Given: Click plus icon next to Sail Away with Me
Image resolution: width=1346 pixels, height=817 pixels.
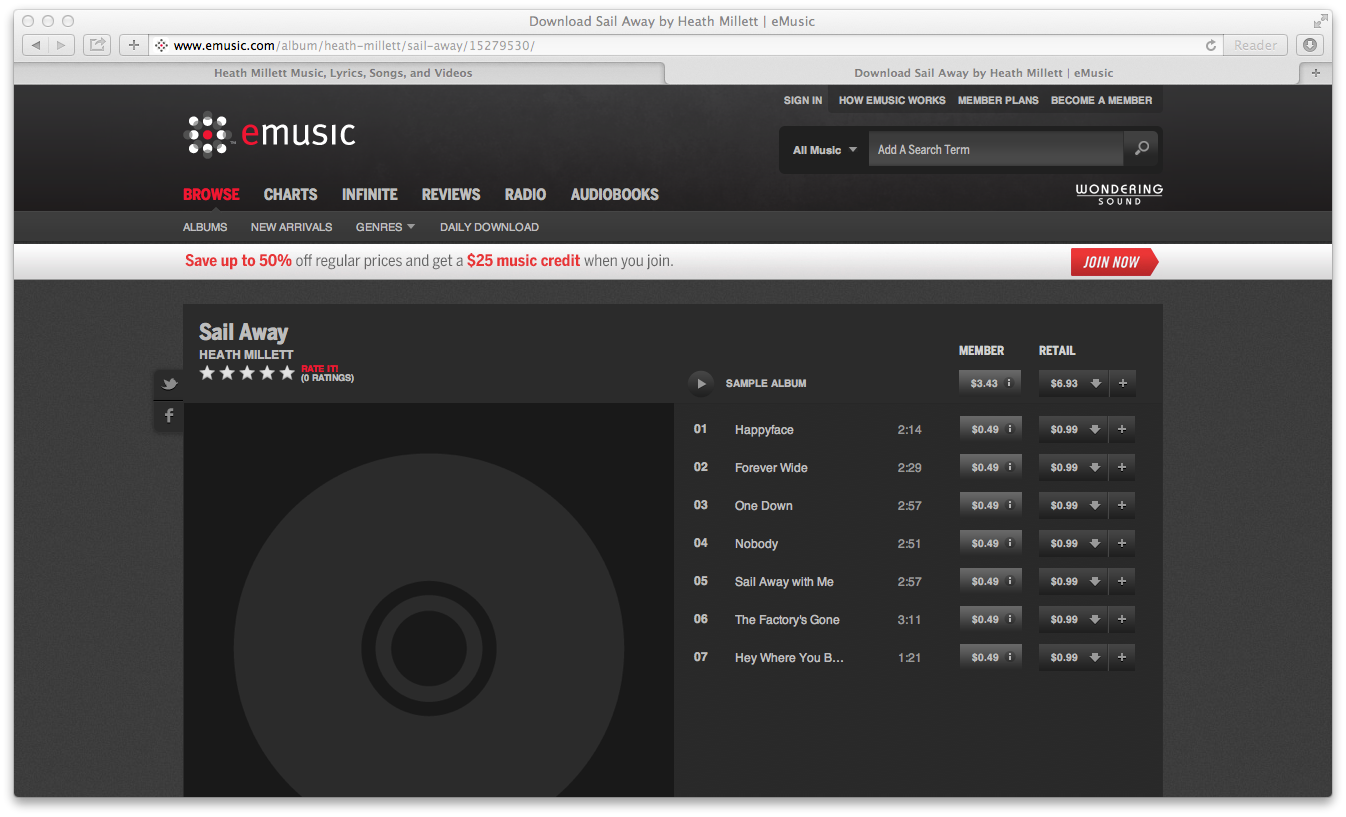Looking at the screenshot, I should 1122,581.
